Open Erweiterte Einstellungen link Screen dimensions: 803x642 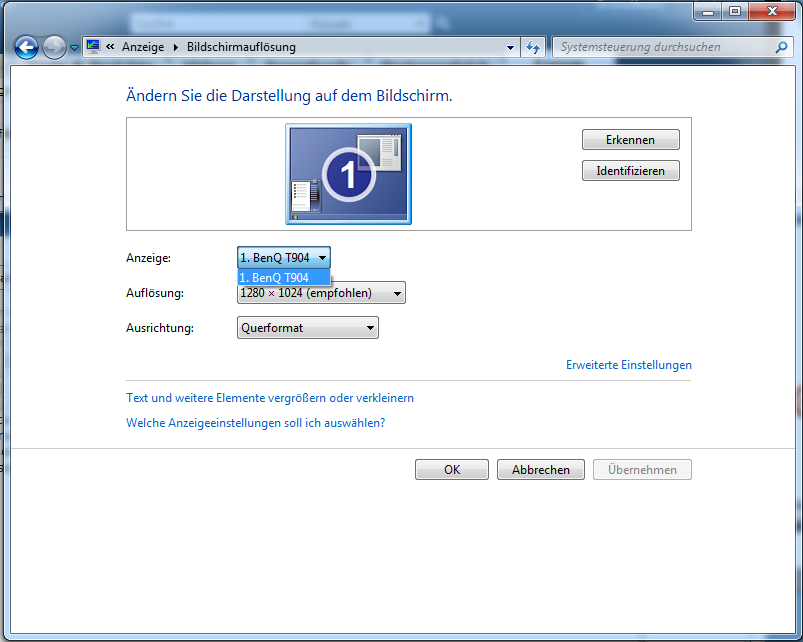coord(628,365)
